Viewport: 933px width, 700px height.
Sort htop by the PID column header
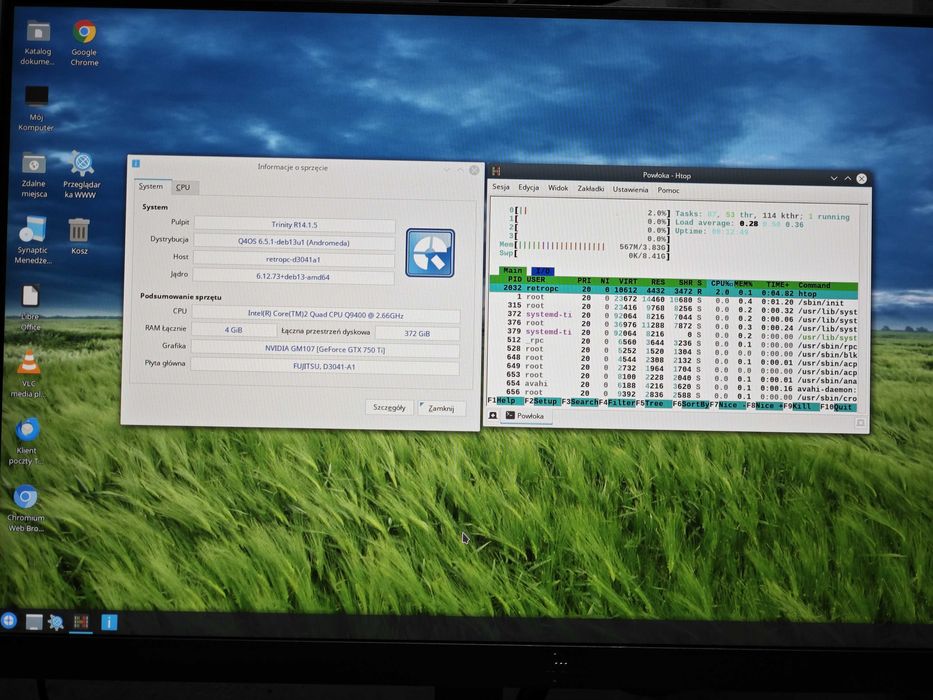514,279
